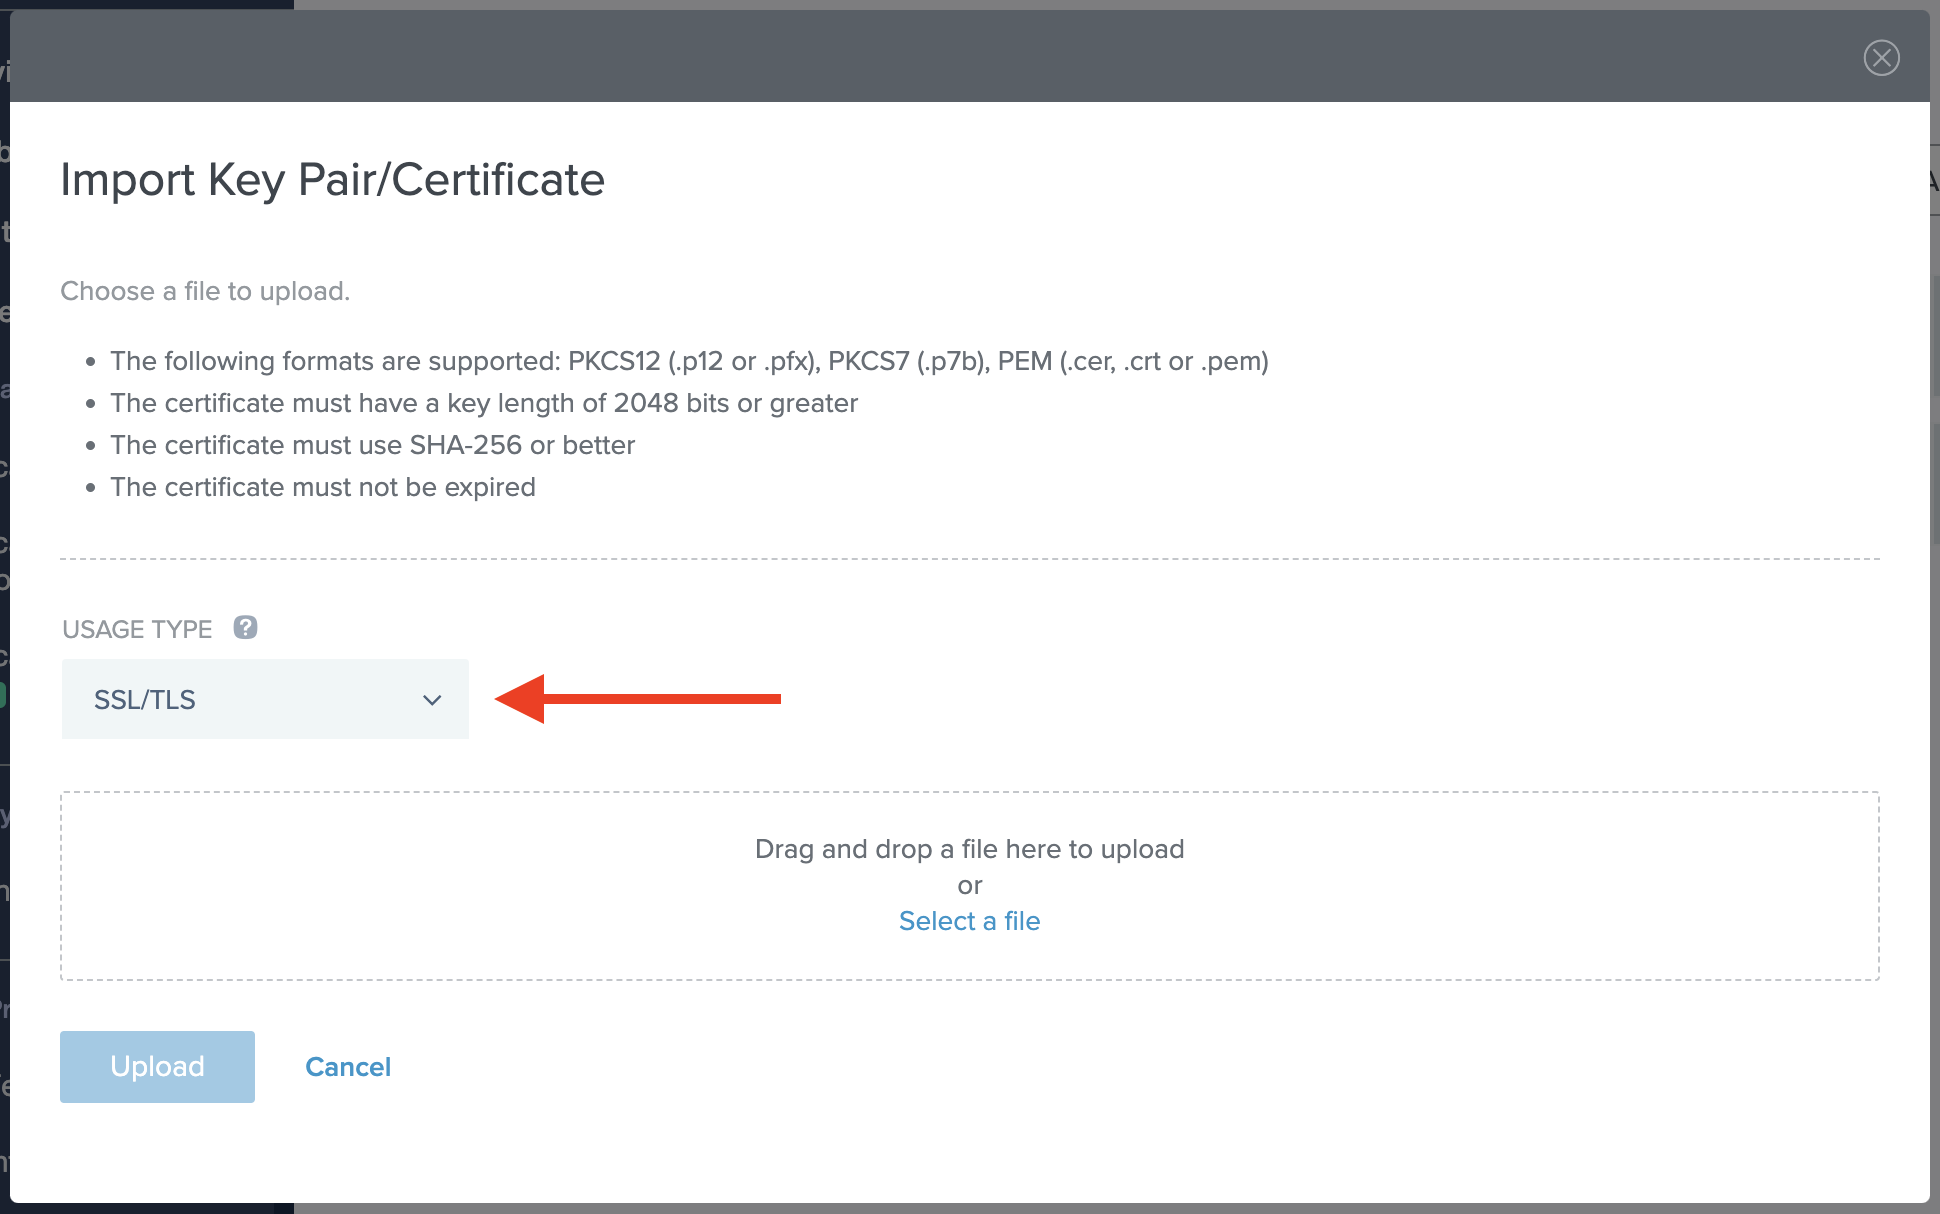Click the supported formats bullet line
Image resolution: width=1940 pixels, height=1214 pixels.
(x=689, y=361)
